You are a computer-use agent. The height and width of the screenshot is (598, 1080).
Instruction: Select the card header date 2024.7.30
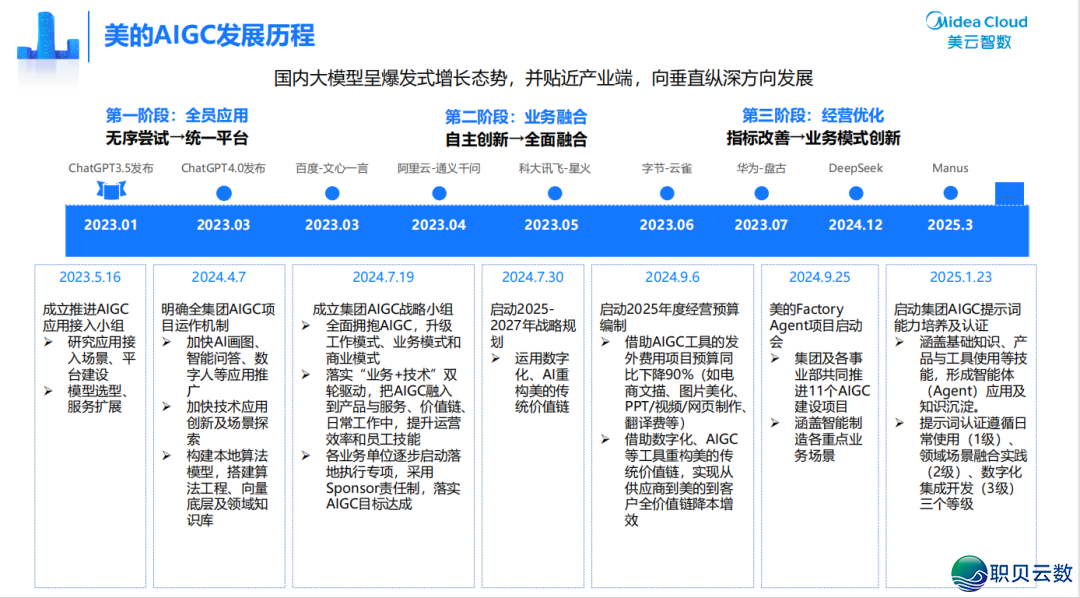tap(532, 278)
